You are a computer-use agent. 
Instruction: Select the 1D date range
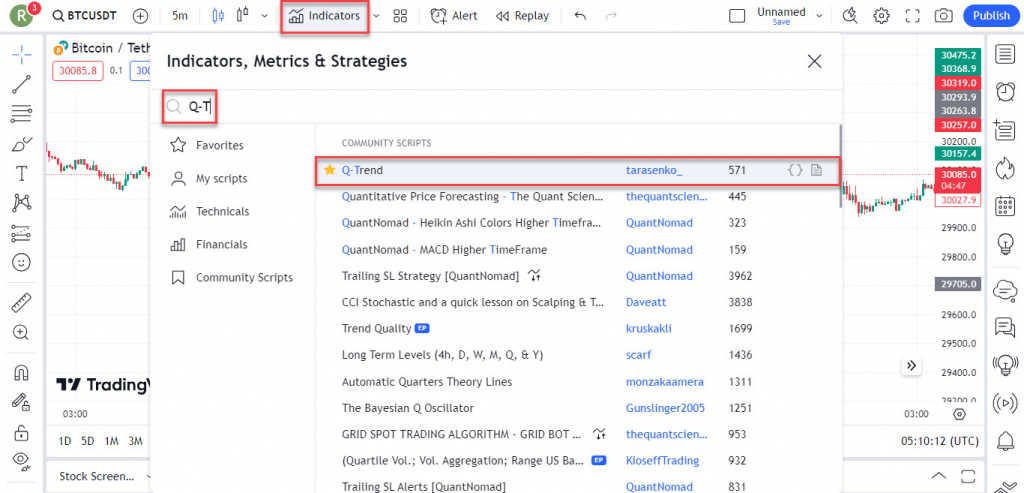coord(65,441)
